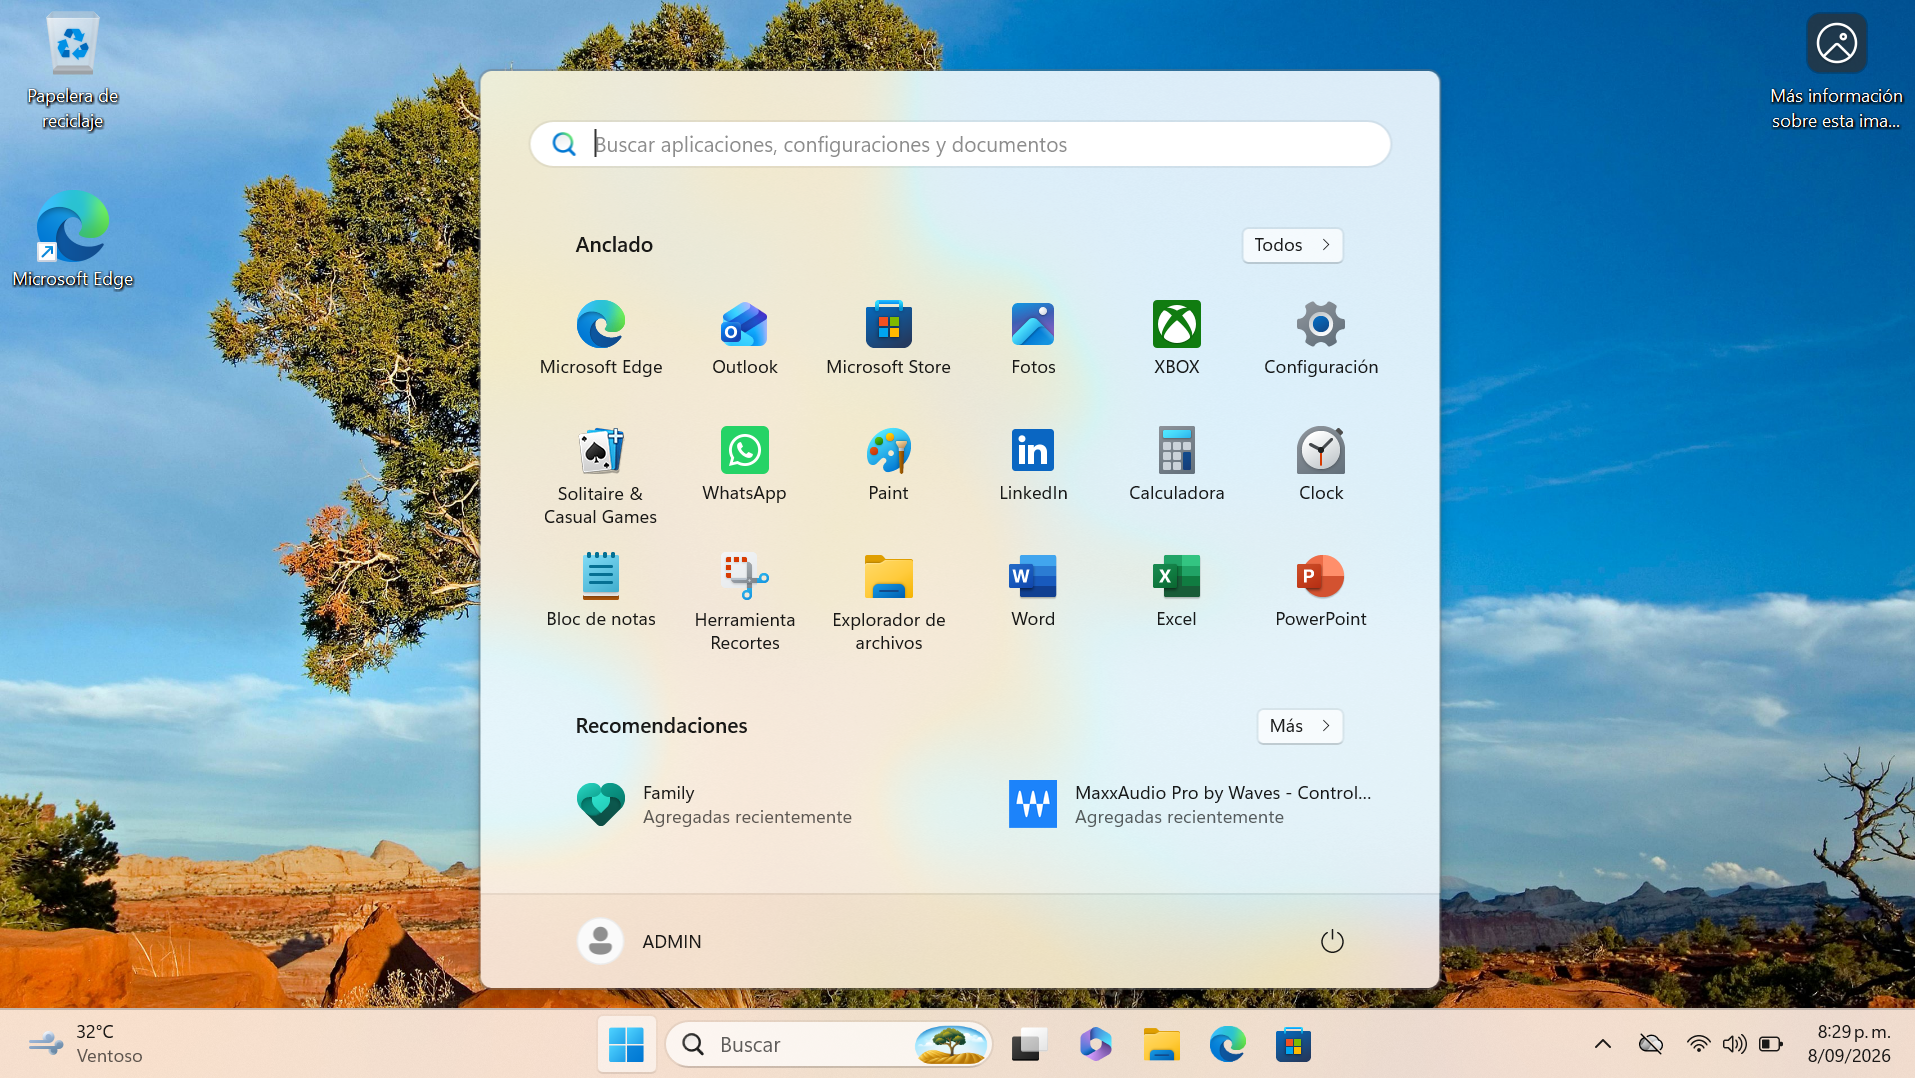Open Excel from pinned apps
Image resolution: width=1915 pixels, height=1078 pixels.
coord(1177,590)
